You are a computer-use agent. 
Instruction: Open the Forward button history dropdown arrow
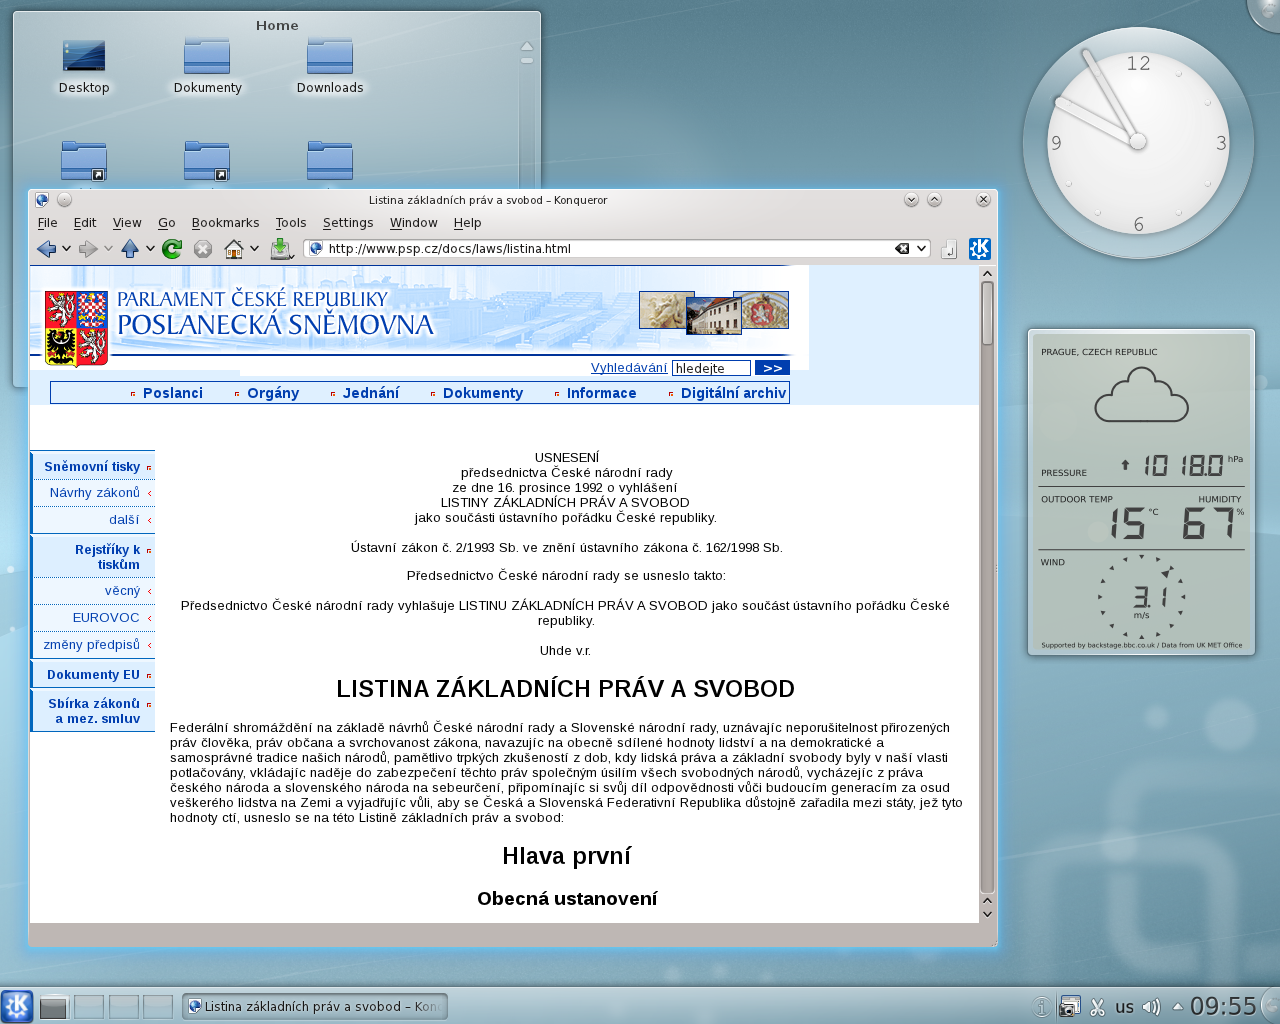coord(108,249)
